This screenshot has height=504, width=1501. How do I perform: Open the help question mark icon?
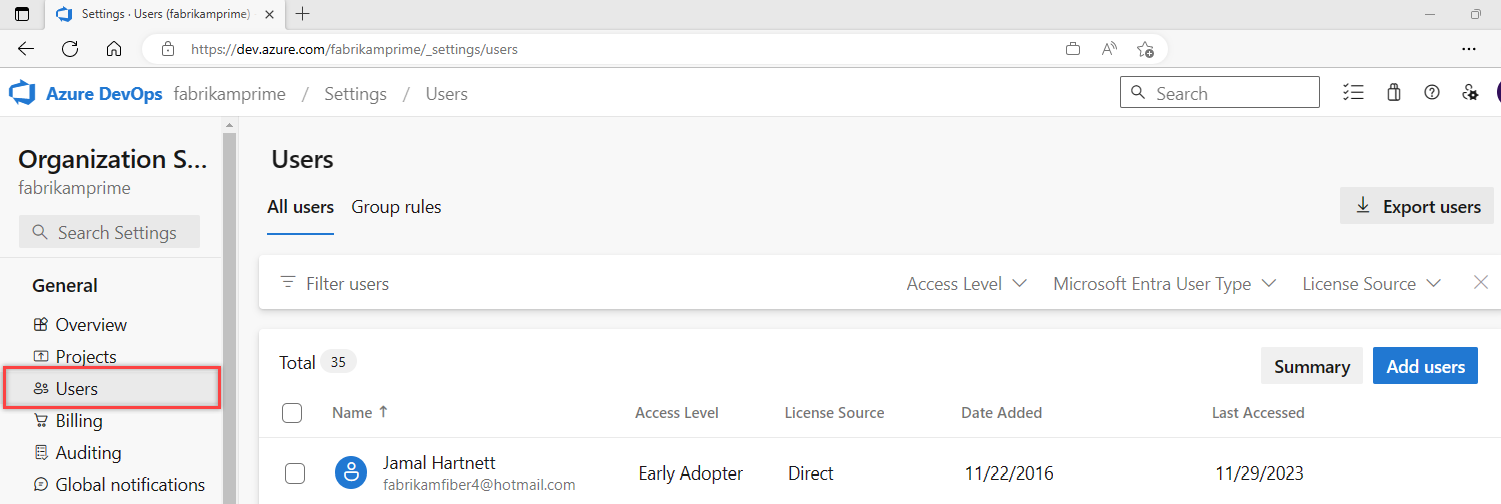pyautogui.click(x=1432, y=93)
